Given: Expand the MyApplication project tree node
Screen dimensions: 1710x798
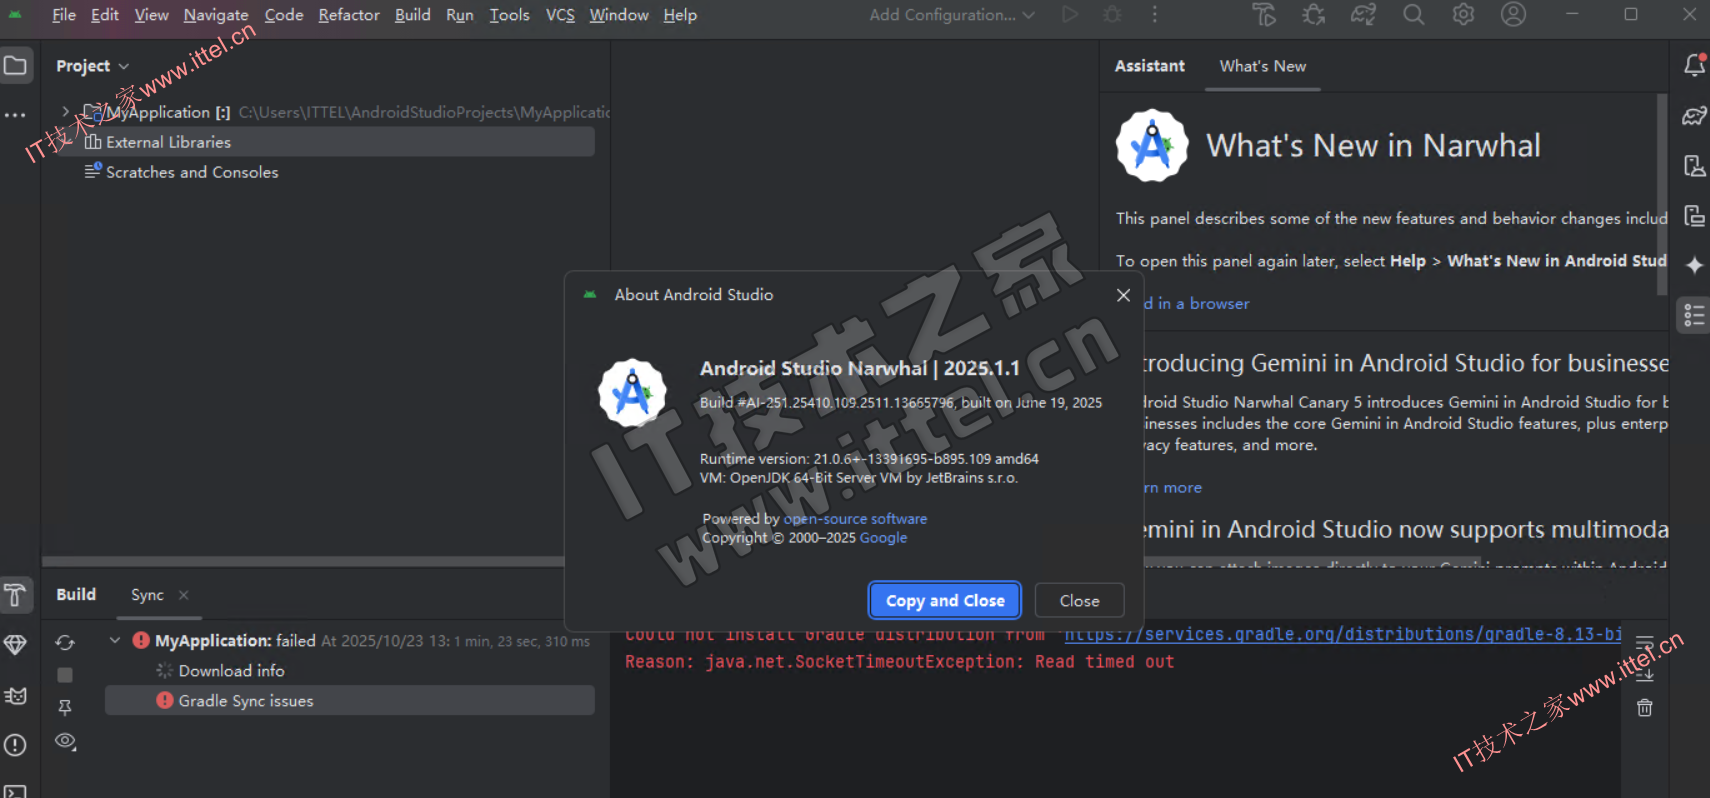Looking at the screenshot, I should click(66, 112).
